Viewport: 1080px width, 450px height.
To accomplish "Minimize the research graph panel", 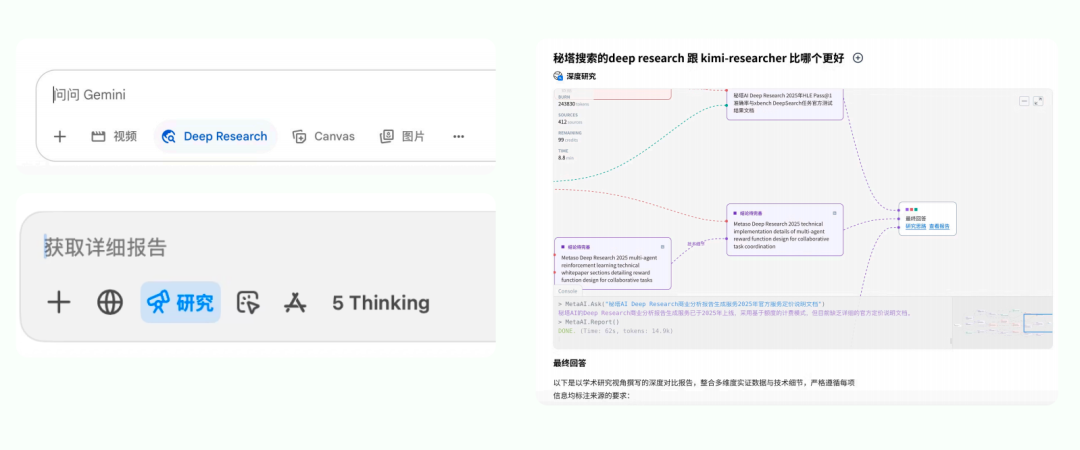I will 1024,101.
